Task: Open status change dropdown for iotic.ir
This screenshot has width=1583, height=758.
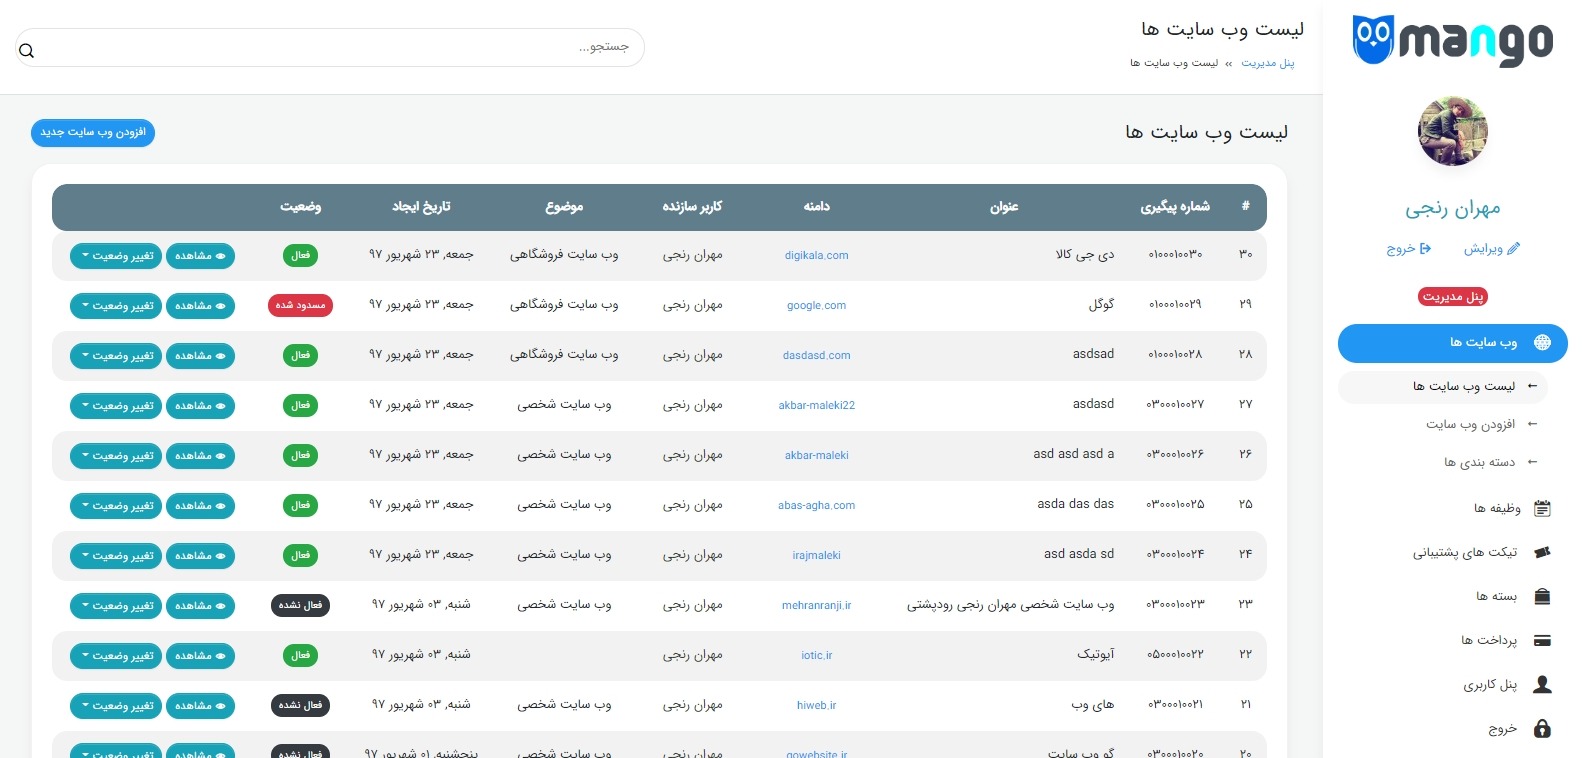Action: click(117, 656)
